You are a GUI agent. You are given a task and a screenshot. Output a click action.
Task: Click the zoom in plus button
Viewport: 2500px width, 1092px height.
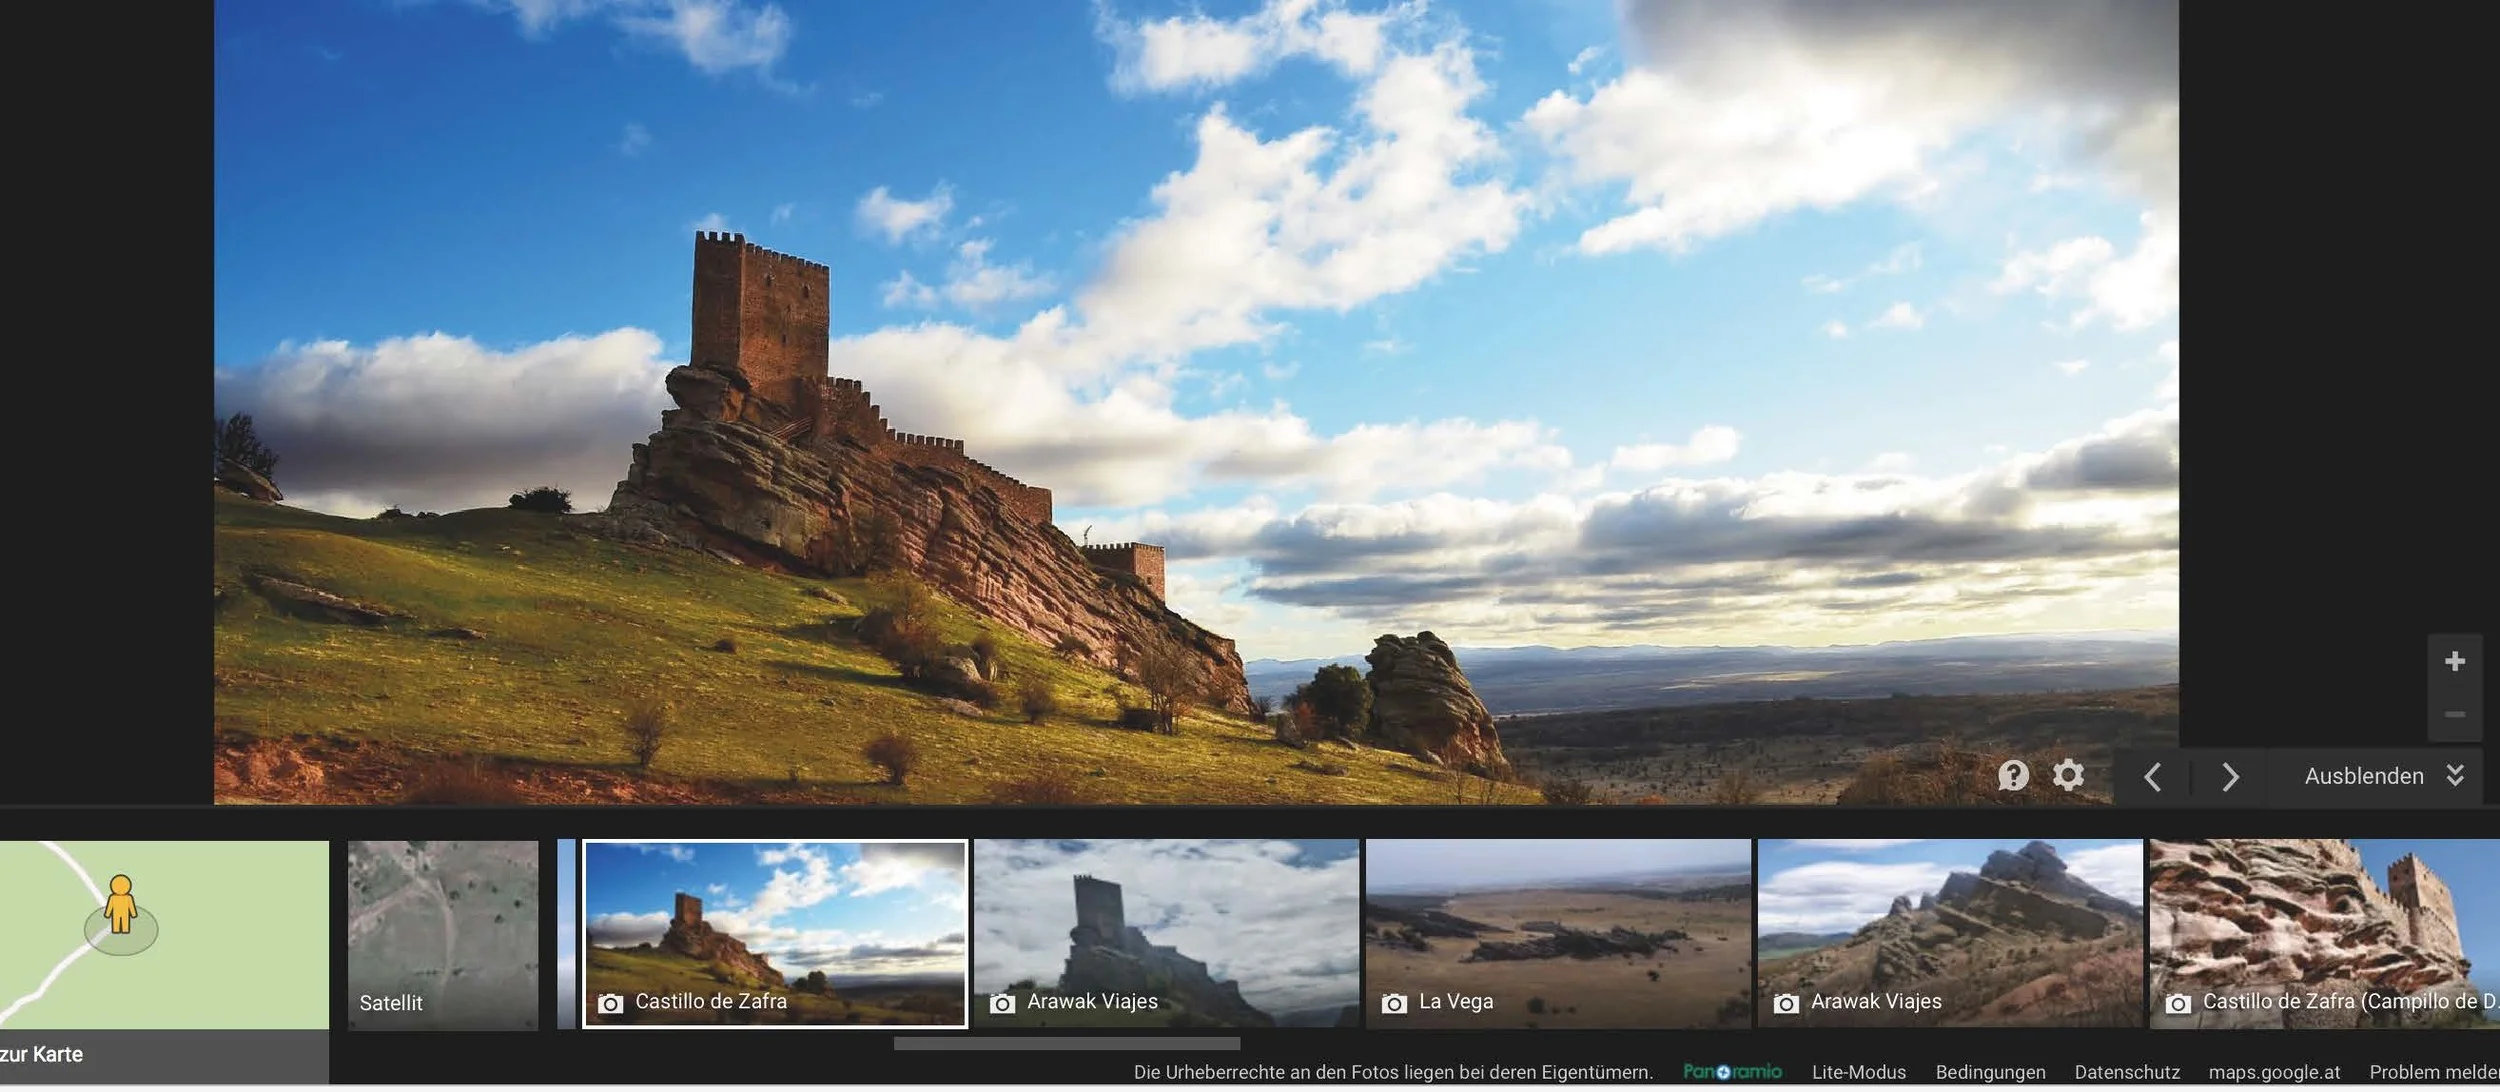click(2454, 661)
